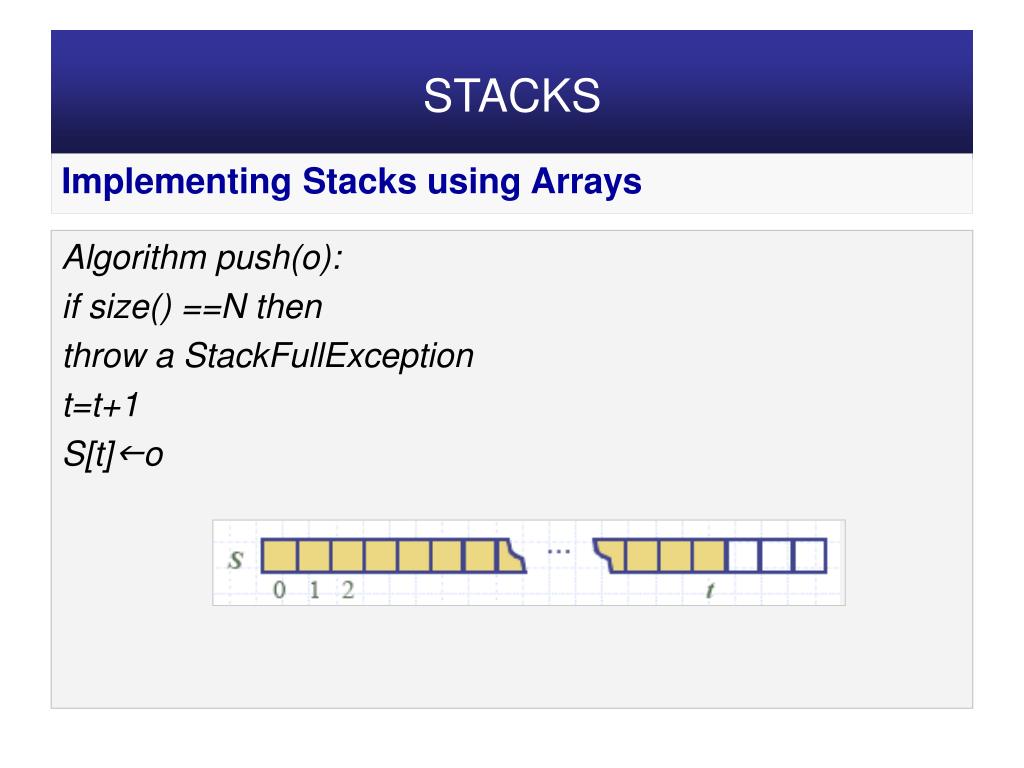
Task: Click the ellipsis dots between array halves
Action: [559, 552]
